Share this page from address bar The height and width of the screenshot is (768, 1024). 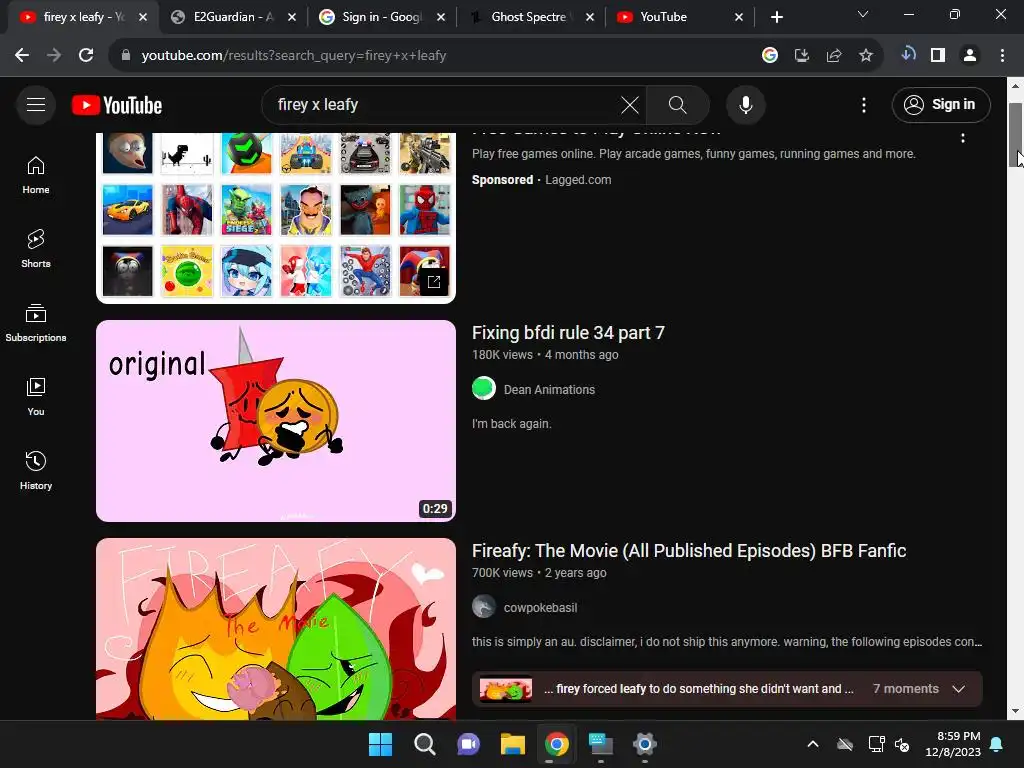pos(834,56)
